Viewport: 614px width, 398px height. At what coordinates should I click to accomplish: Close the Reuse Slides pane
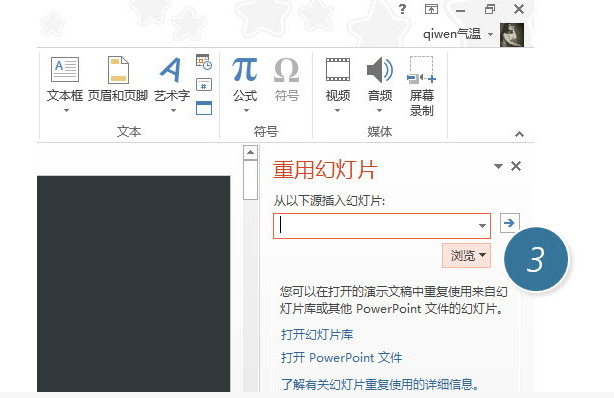[516, 166]
